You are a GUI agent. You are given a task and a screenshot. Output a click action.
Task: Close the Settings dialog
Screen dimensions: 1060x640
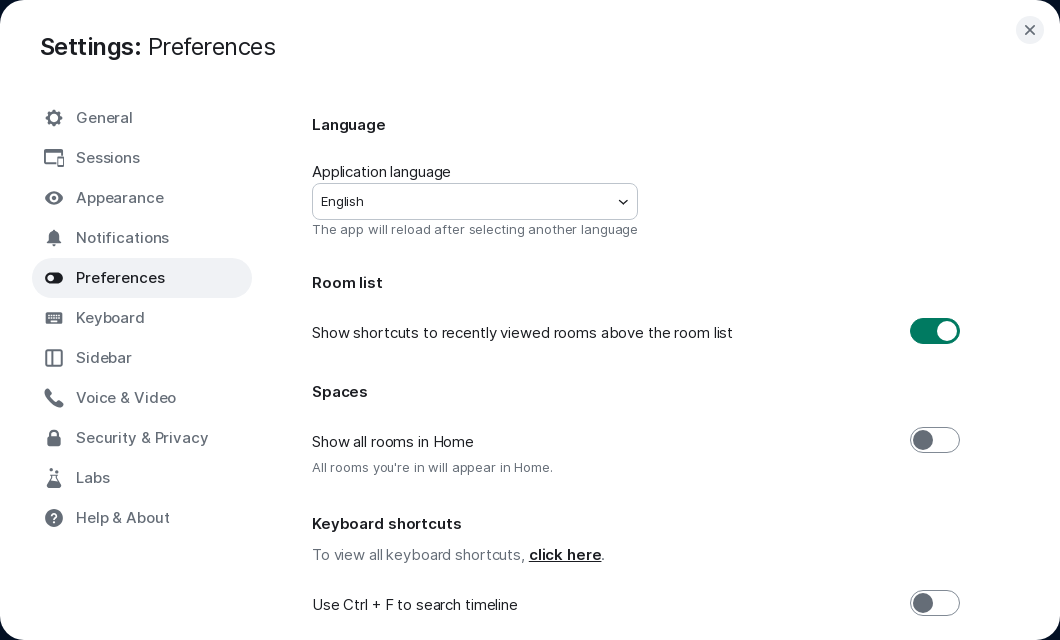tap(1030, 30)
